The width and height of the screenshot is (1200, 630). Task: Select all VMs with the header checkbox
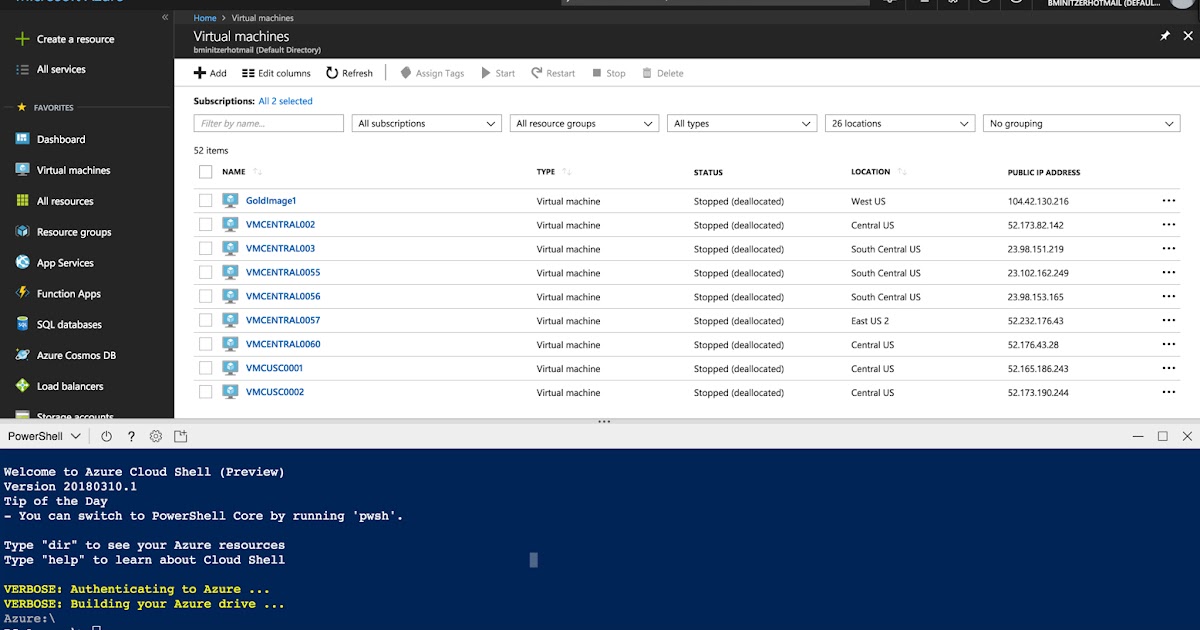205,171
